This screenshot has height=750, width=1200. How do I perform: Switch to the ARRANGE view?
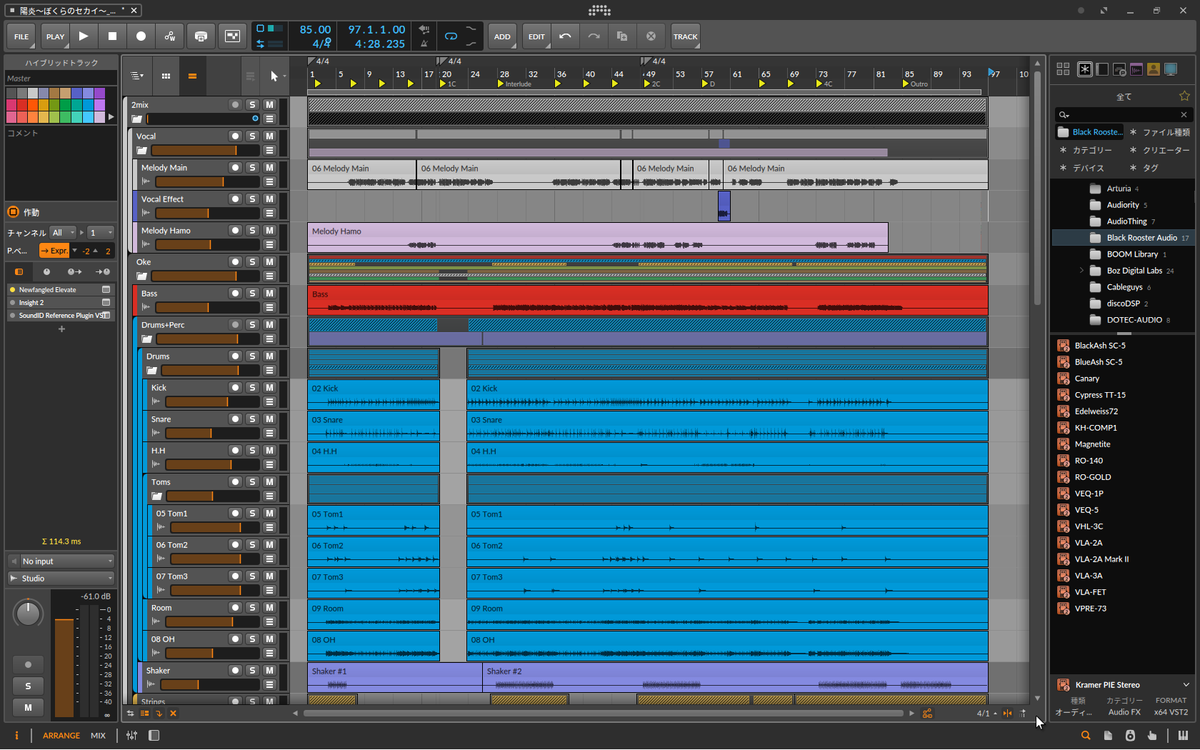click(61, 736)
